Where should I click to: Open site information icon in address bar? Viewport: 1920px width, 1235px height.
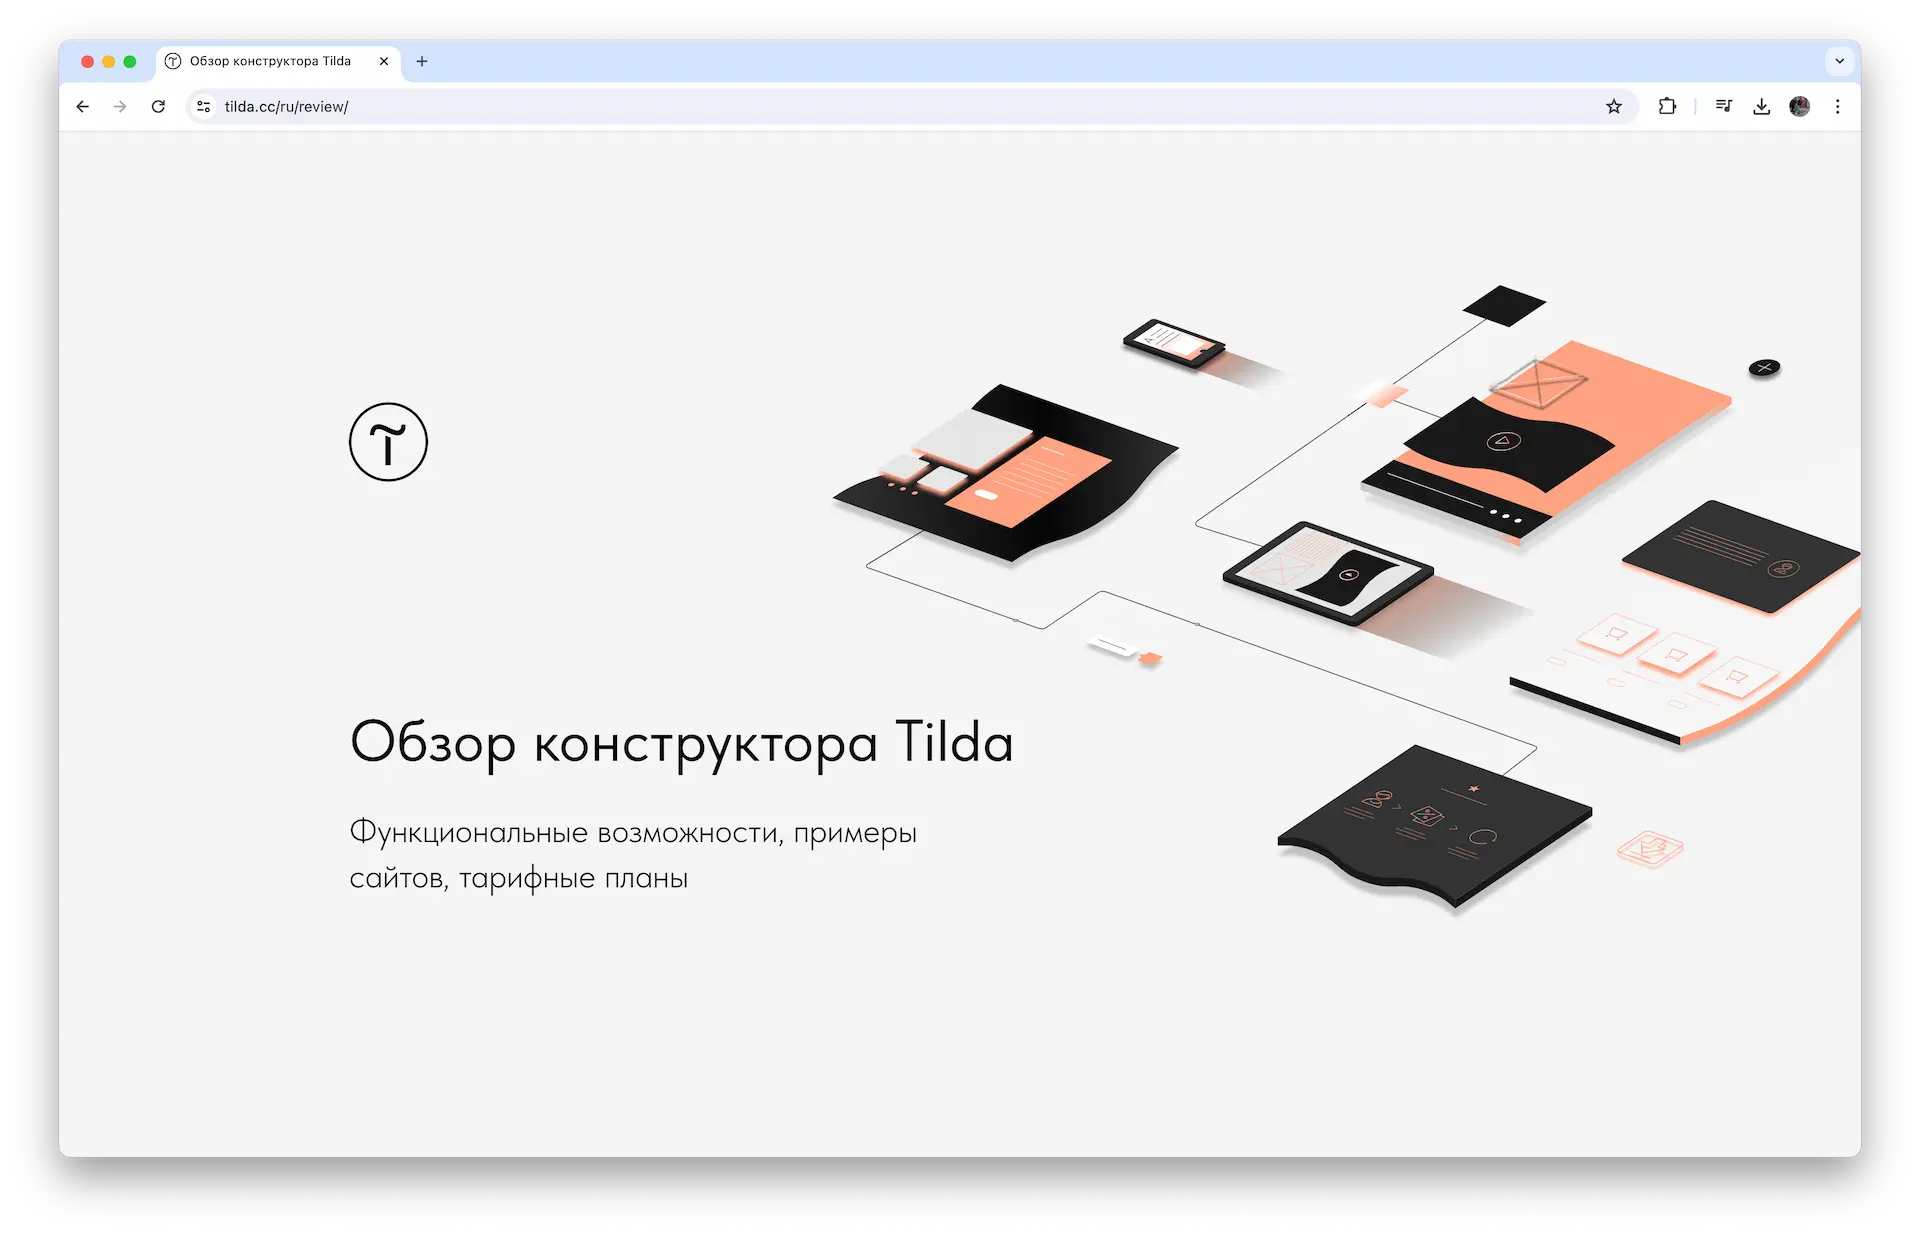(x=204, y=106)
